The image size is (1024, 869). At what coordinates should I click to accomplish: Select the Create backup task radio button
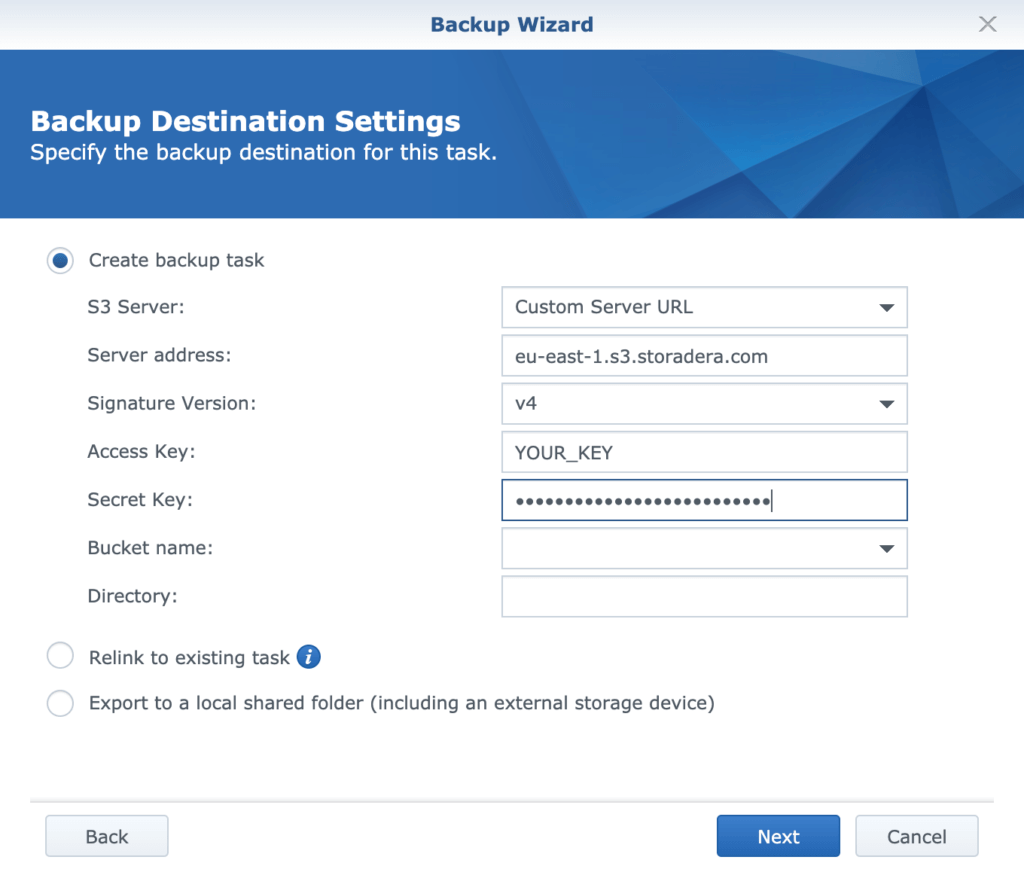61,261
